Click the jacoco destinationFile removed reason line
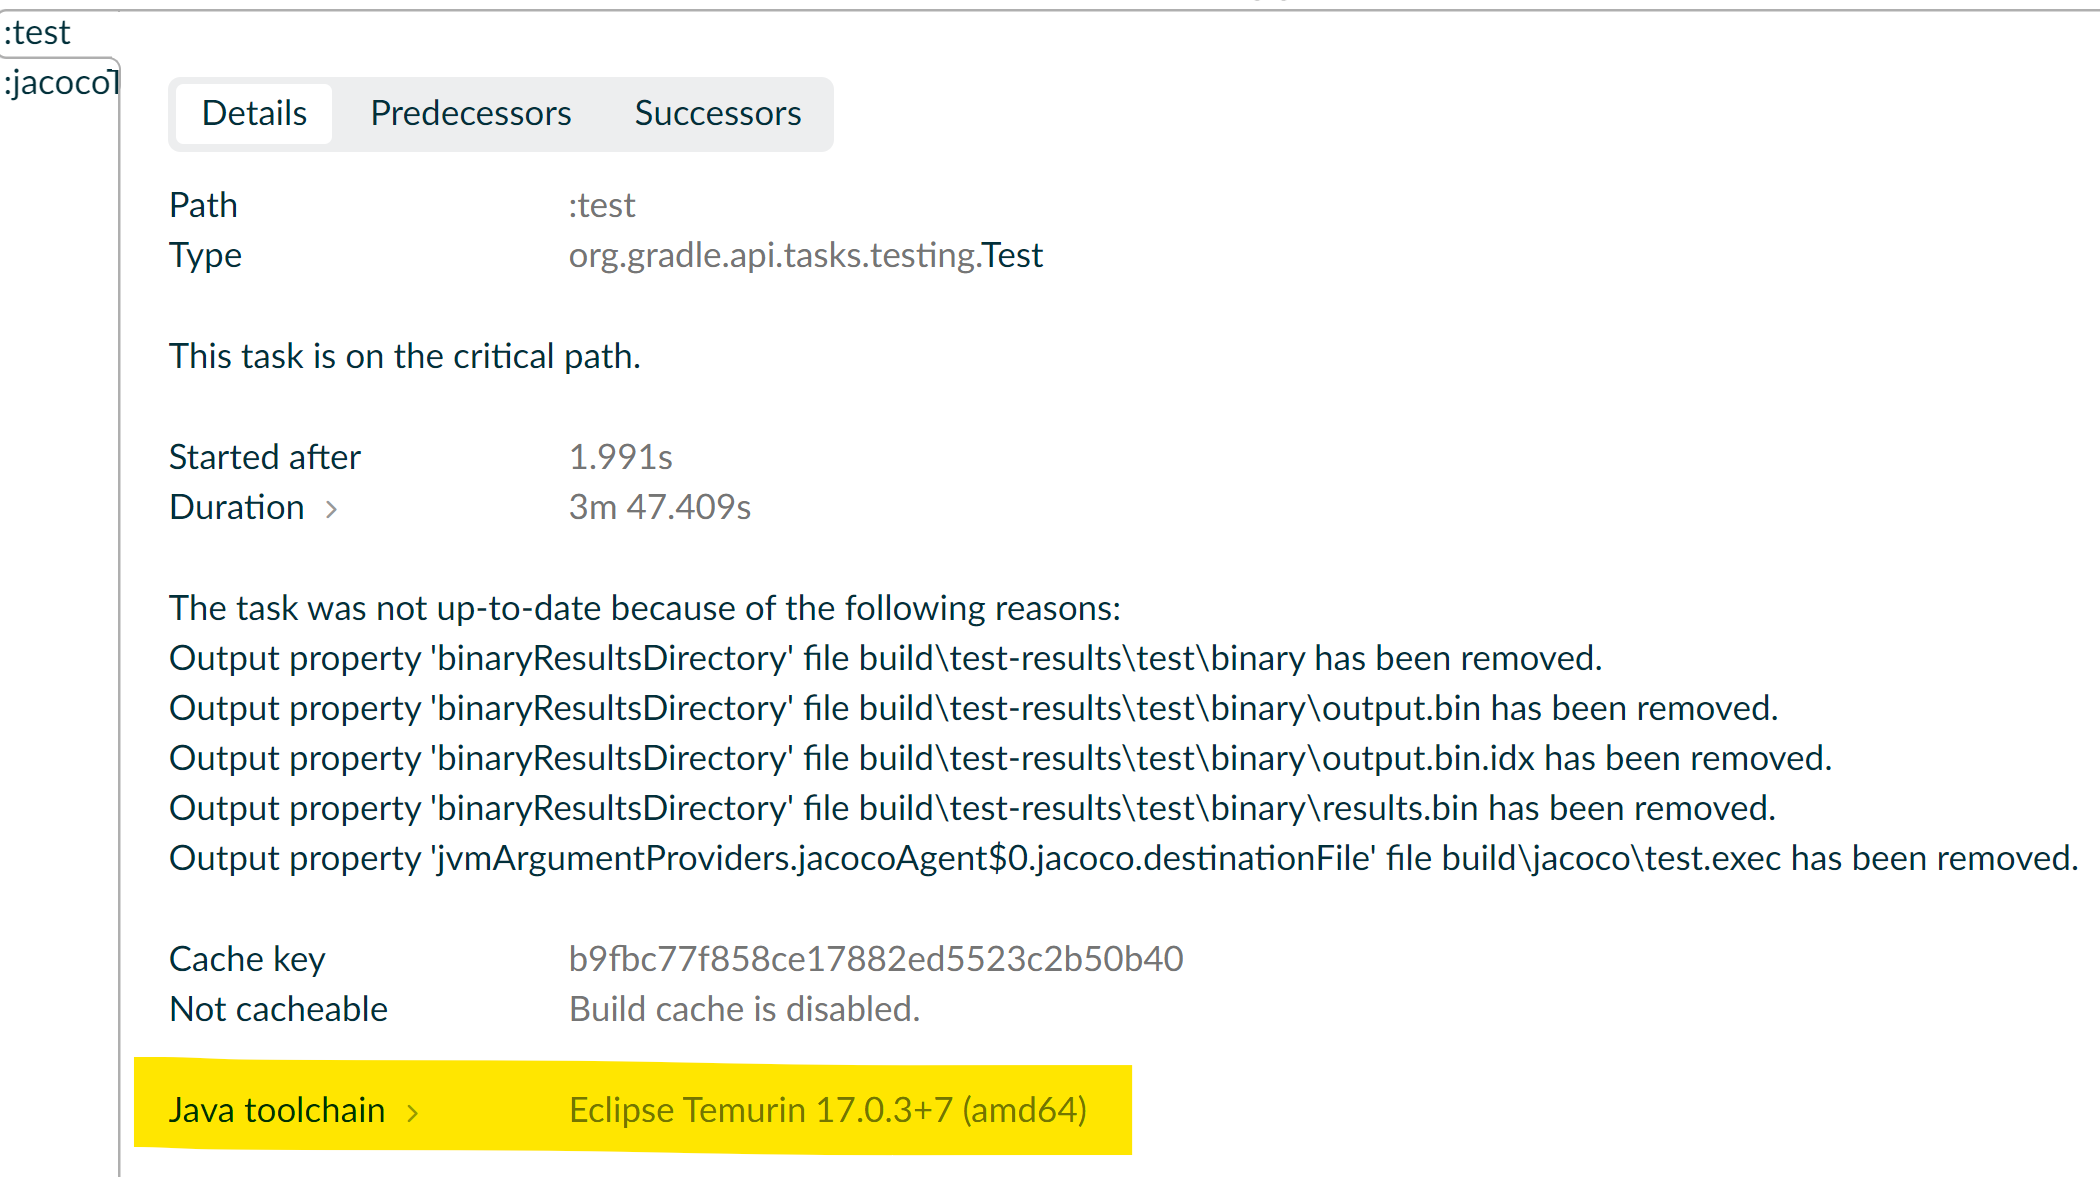 (1122, 858)
